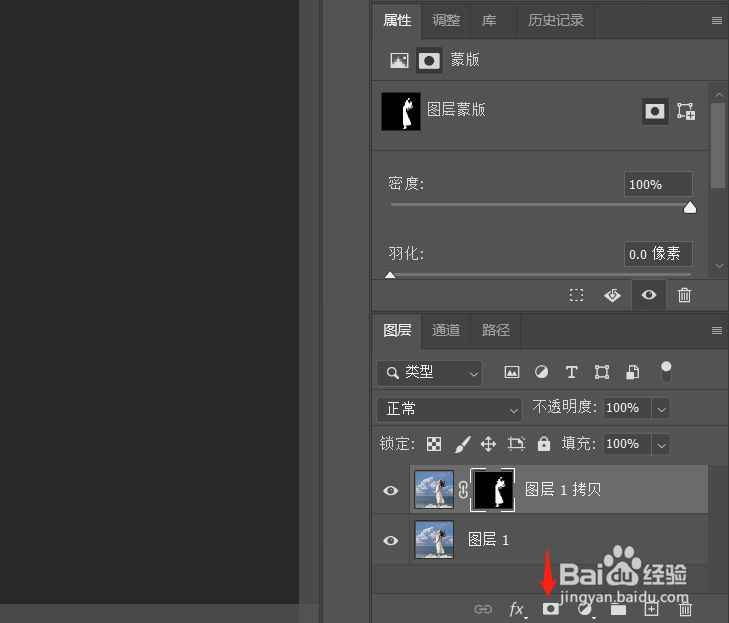Expand the 不透明度 slider arrow
Viewport: 729px width, 623px height.
[x=661, y=409]
